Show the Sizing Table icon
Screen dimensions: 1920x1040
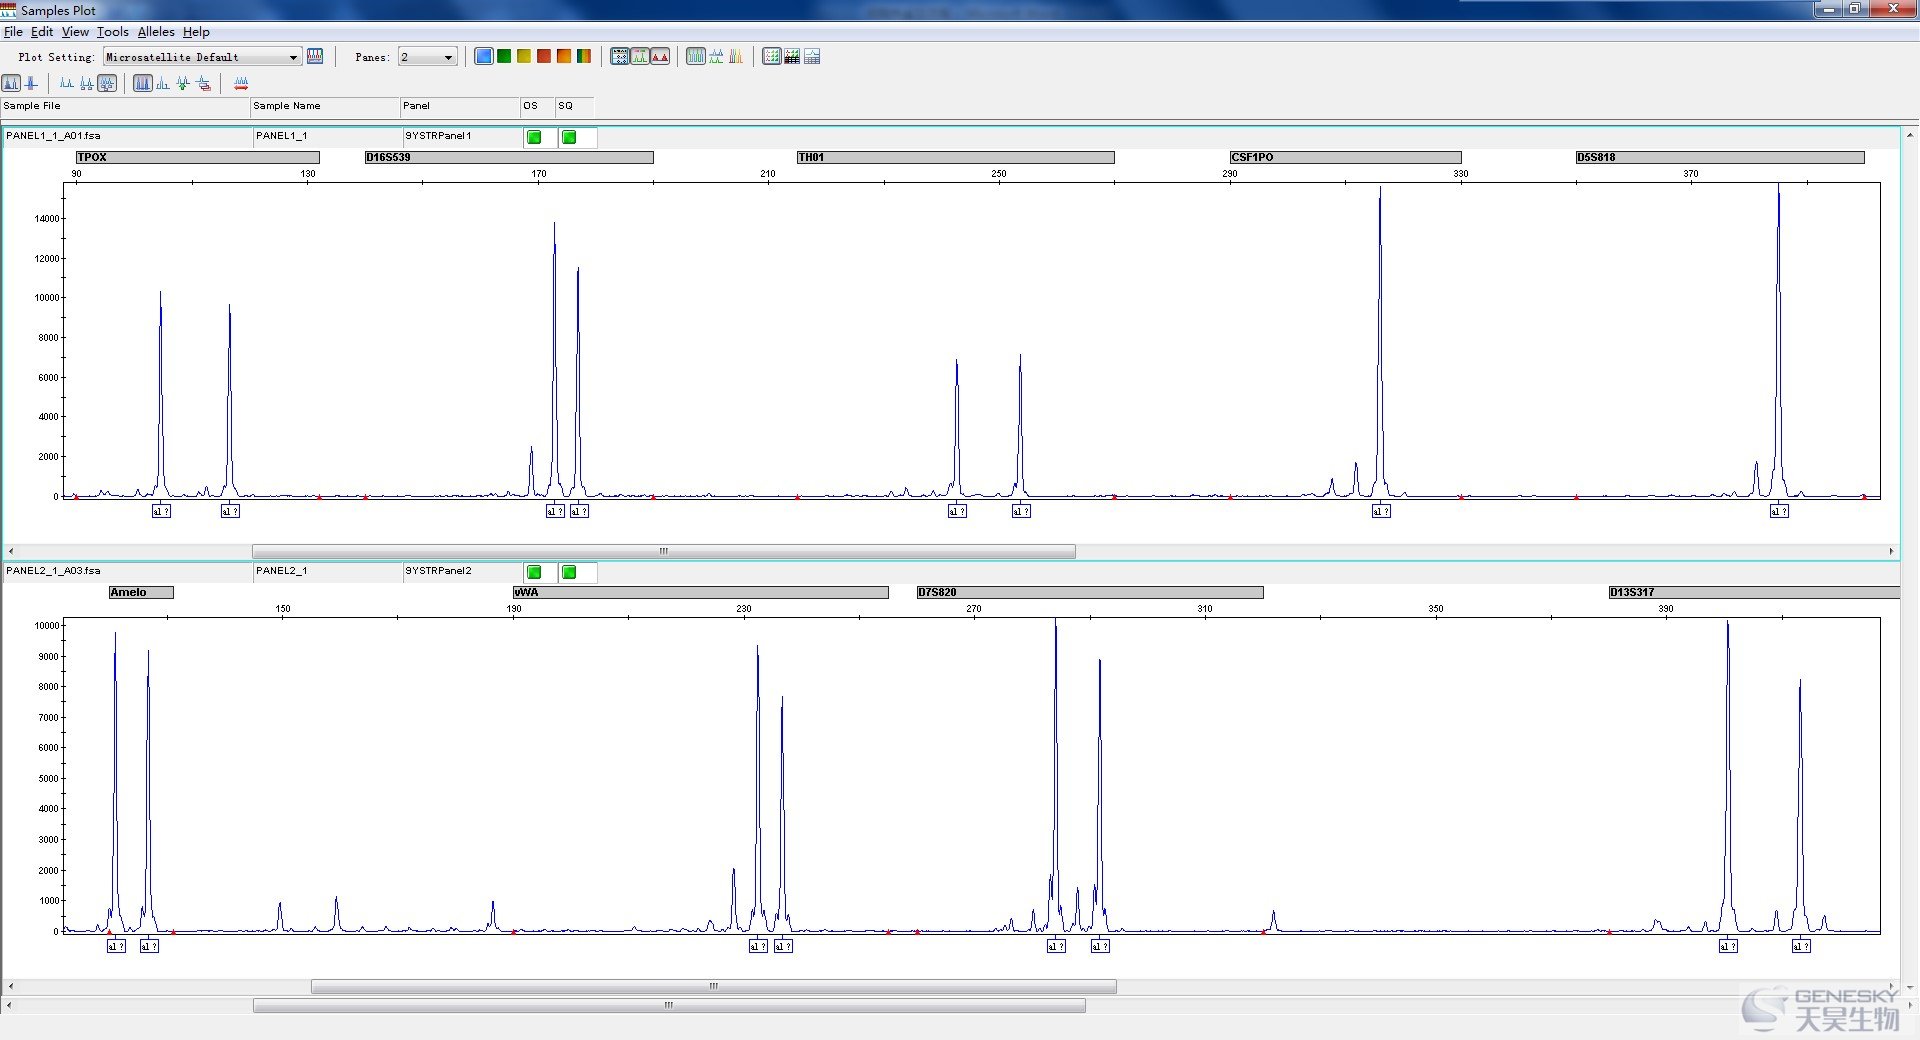[x=792, y=57]
